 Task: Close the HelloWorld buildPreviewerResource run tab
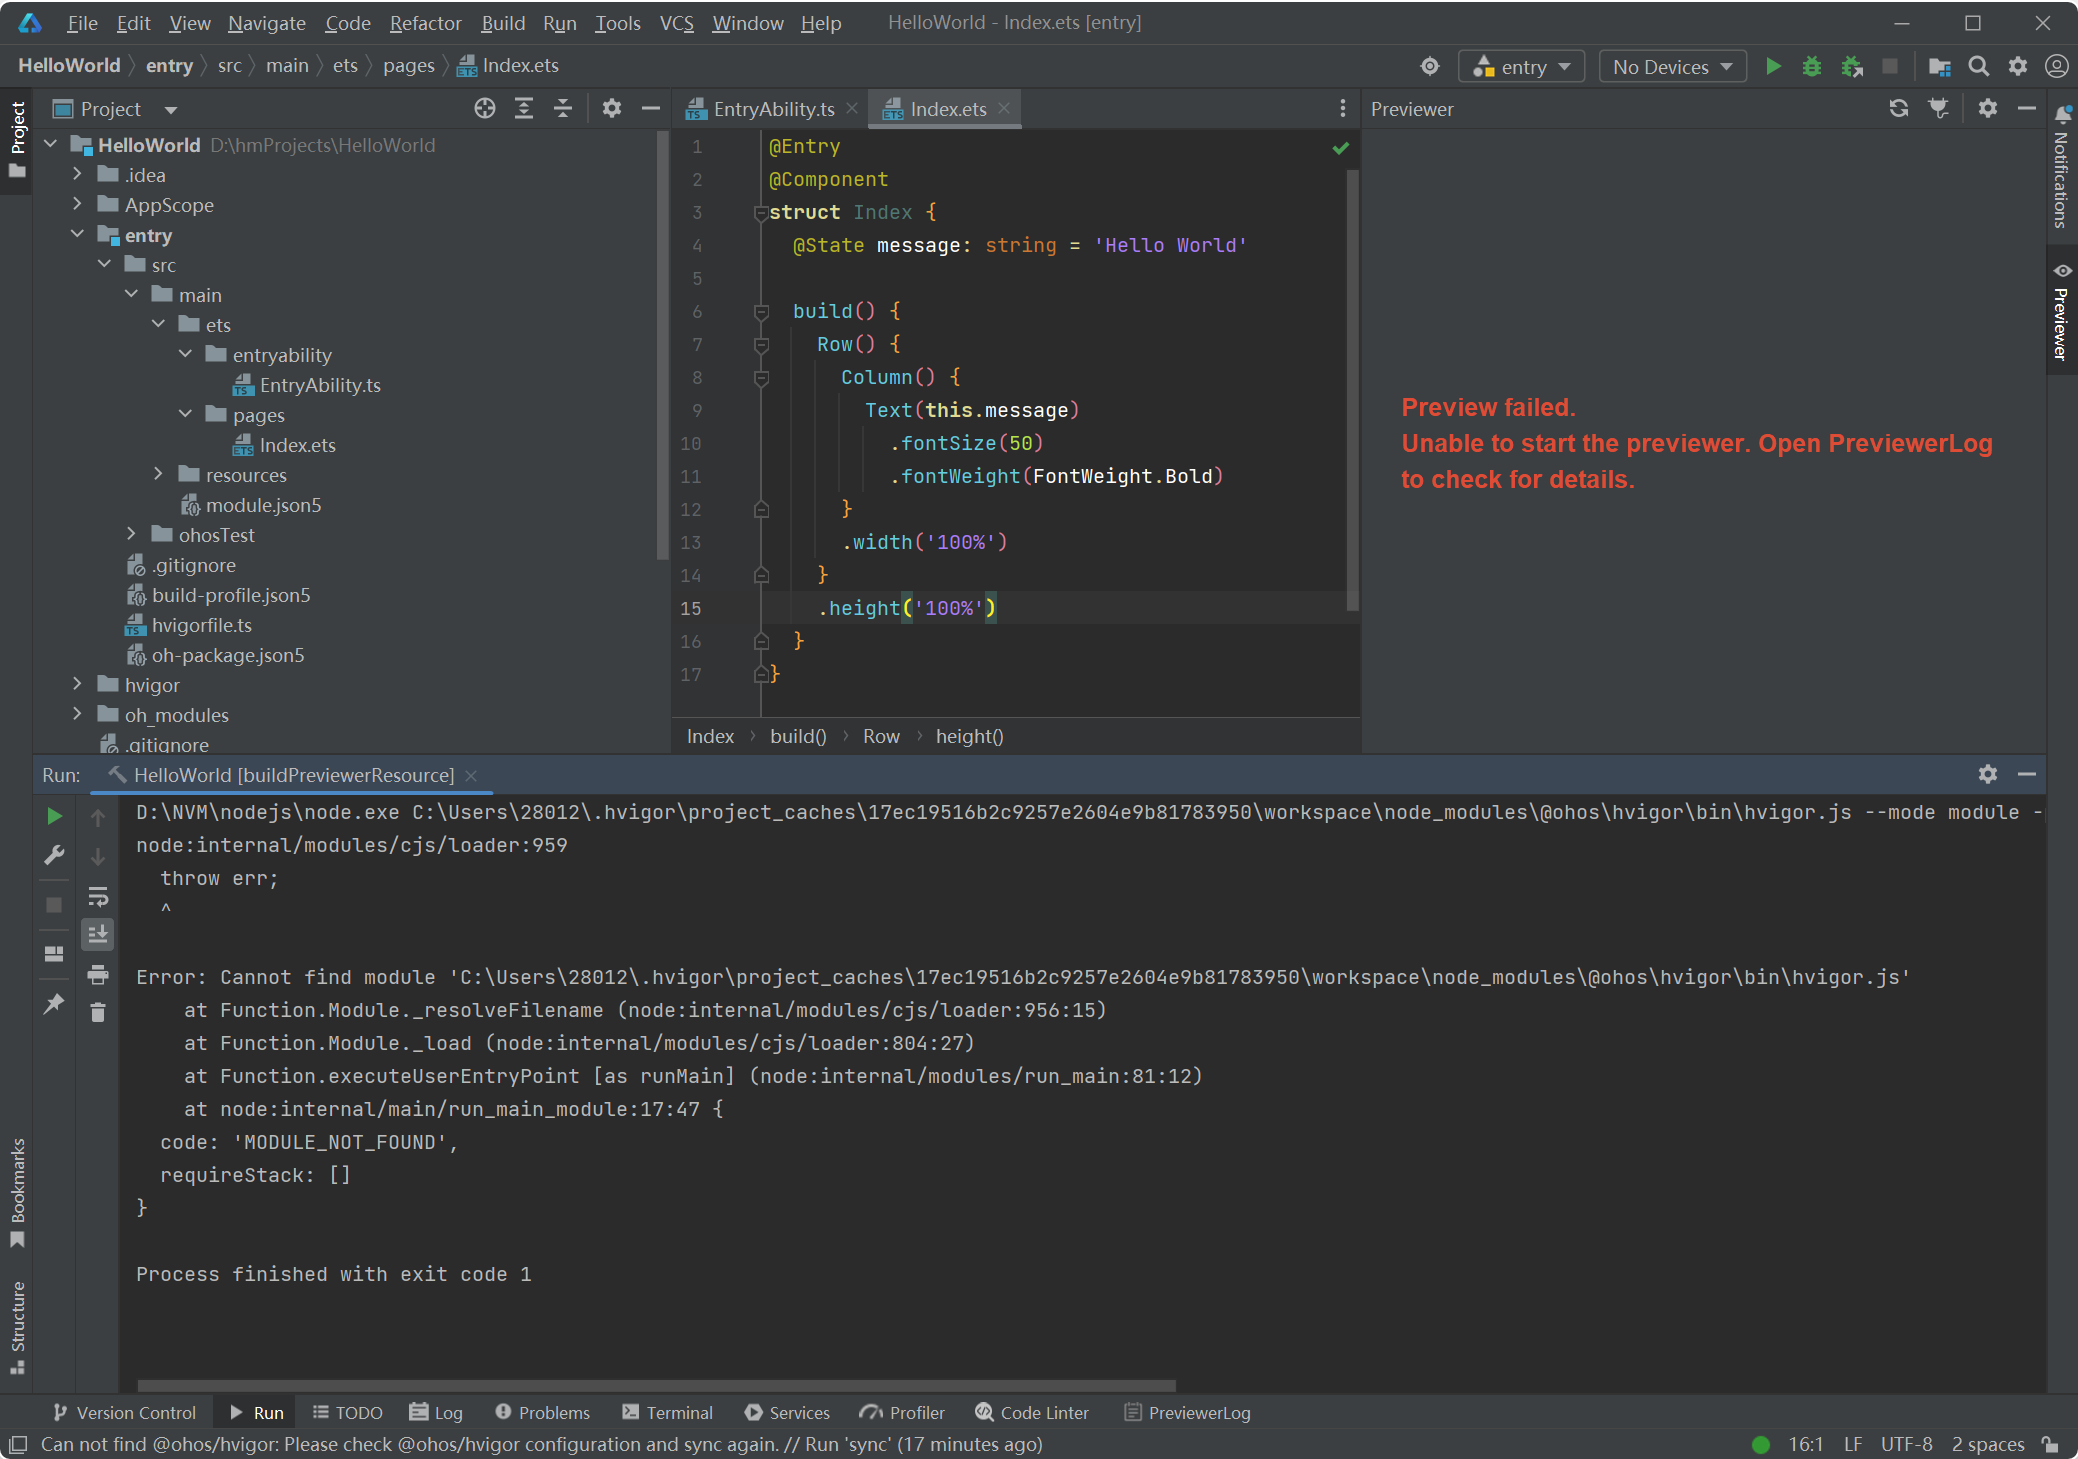pos(471,775)
